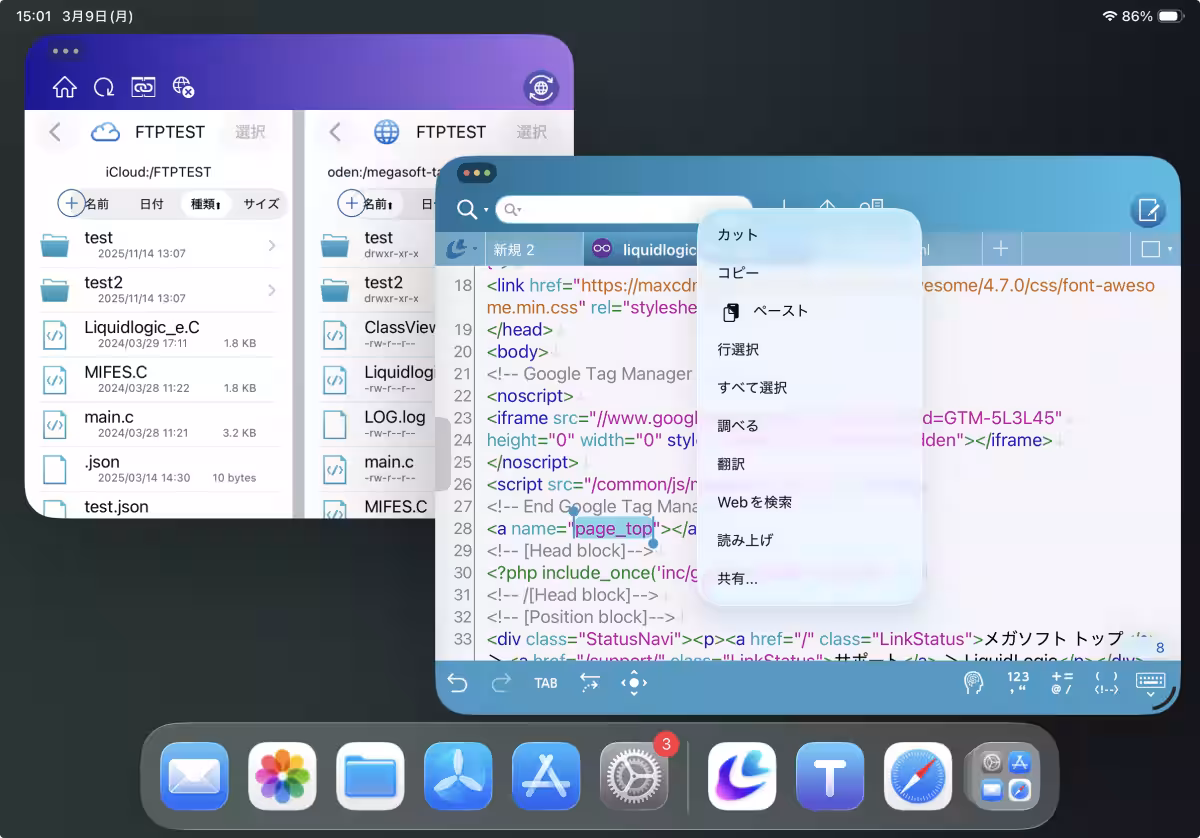Sort the iCloud list by 種類
This screenshot has height=838, width=1200.
[205, 204]
